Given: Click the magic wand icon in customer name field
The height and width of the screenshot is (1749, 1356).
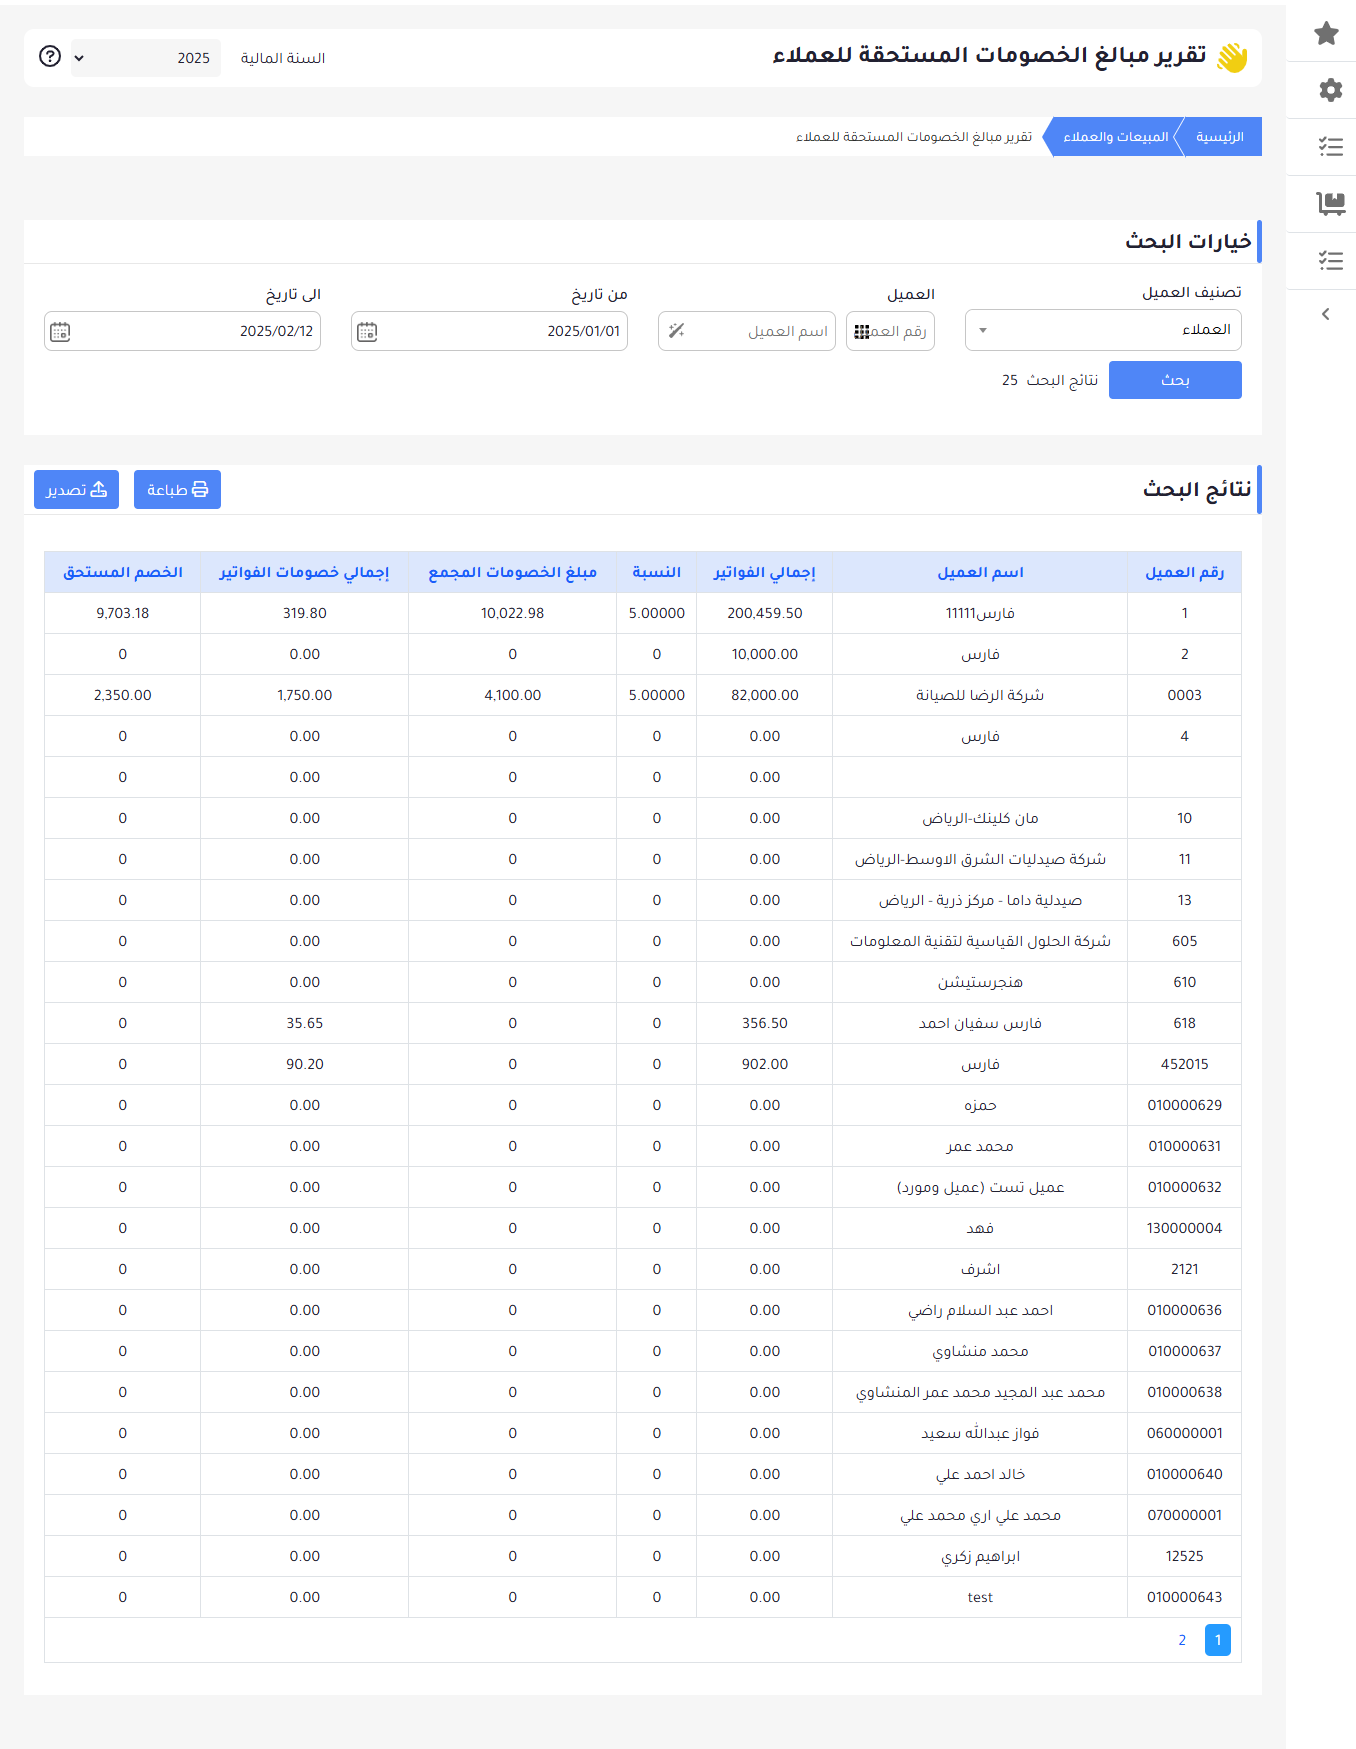Looking at the screenshot, I should click(677, 331).
